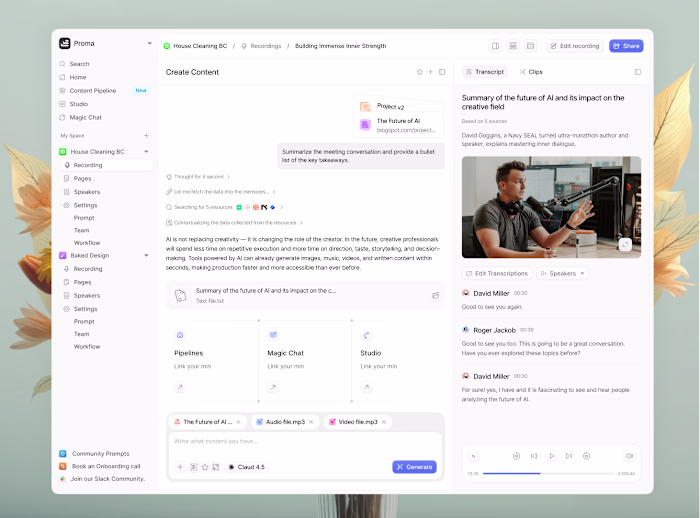700x518 pixels.
Task: Expand 'Let me fetch the data' step
Action: [221, 192]
